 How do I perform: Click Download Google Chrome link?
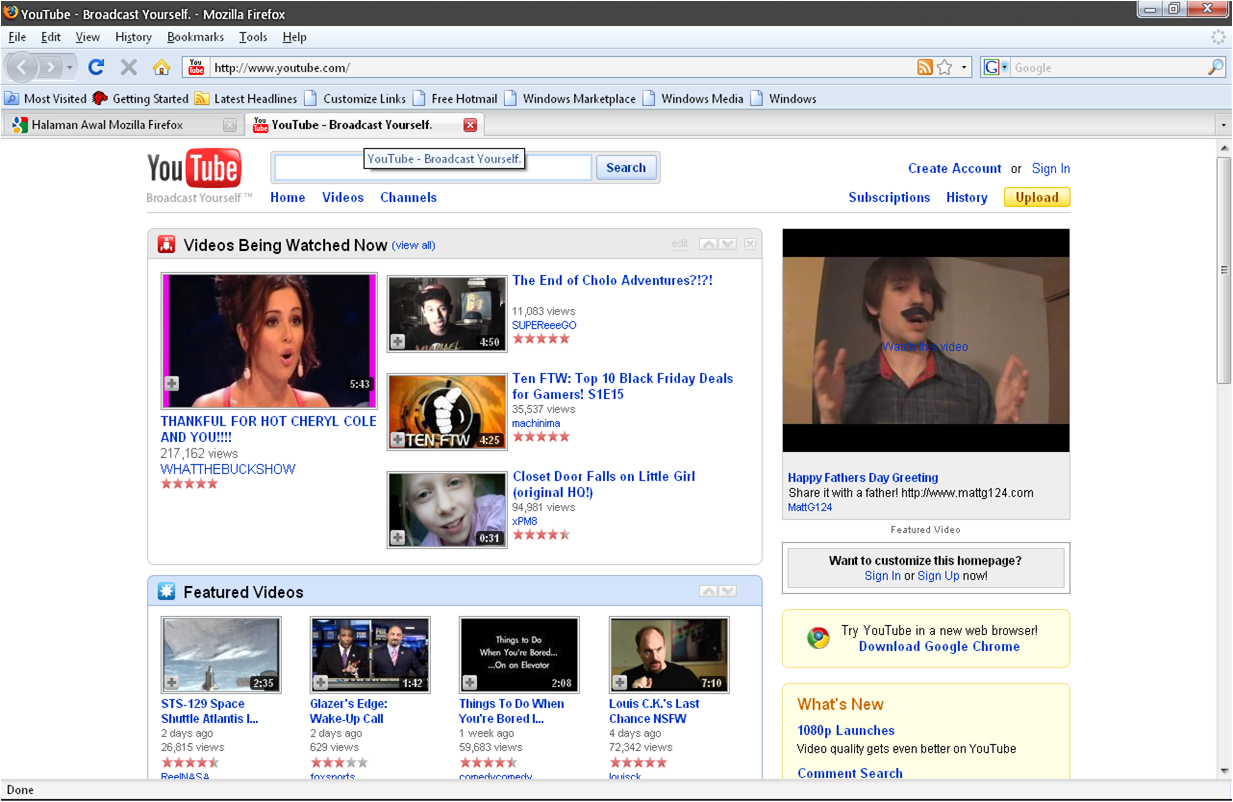pyautogui.click(x=939, y=646)
